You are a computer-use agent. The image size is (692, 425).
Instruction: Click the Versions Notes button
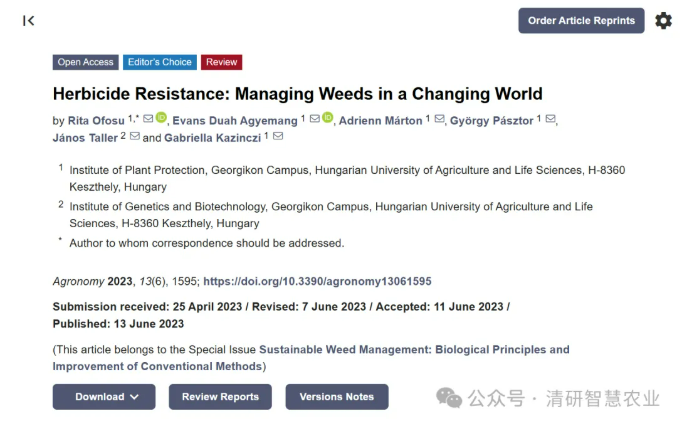tap(337, 397)
